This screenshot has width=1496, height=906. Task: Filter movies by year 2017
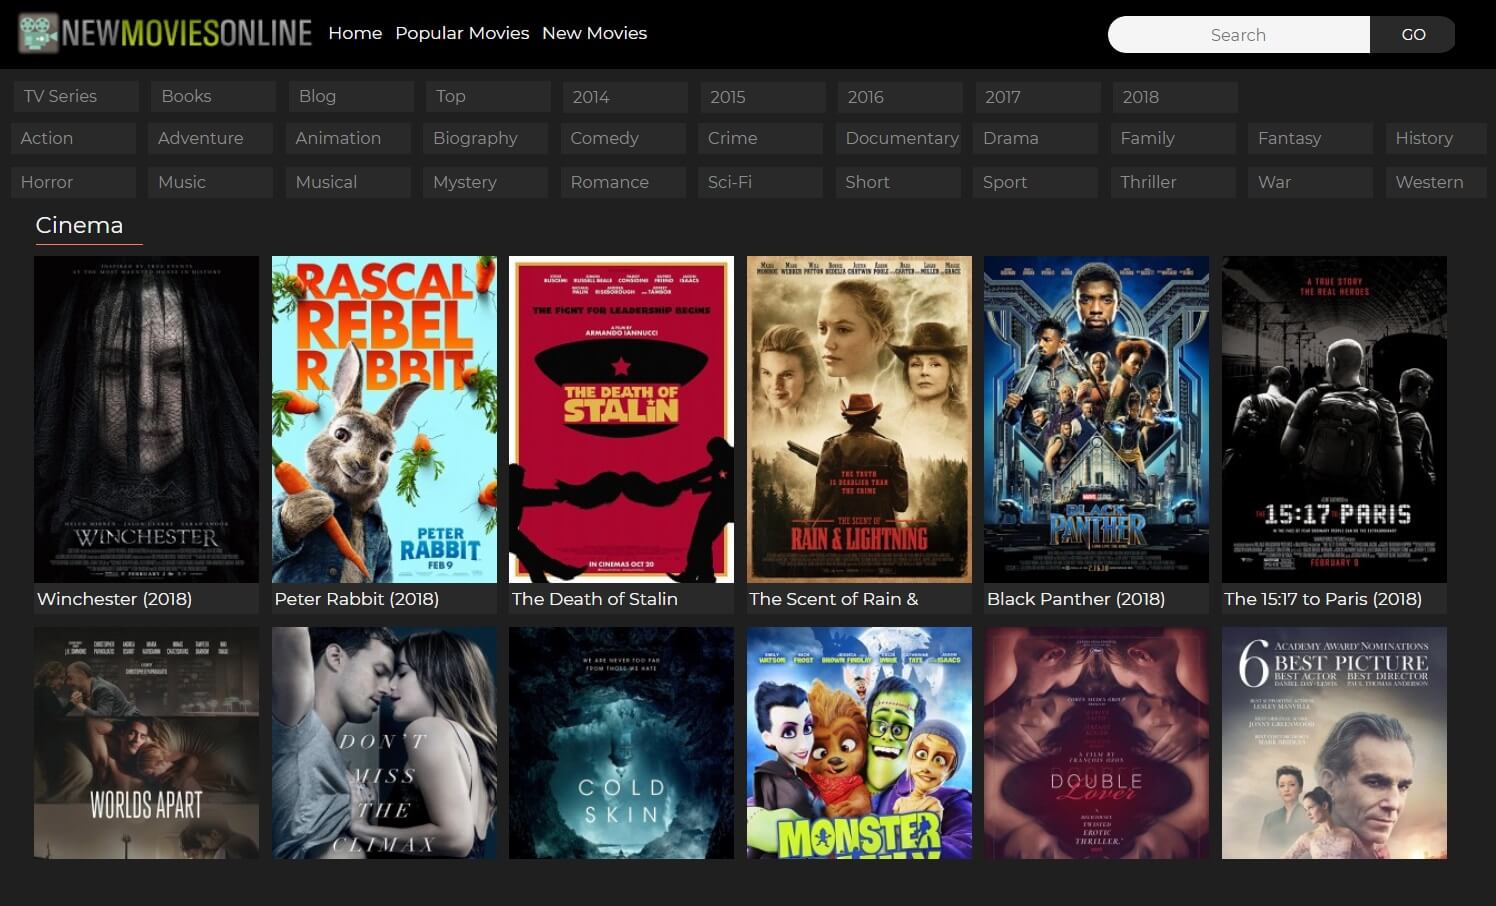pos(1038,97)
